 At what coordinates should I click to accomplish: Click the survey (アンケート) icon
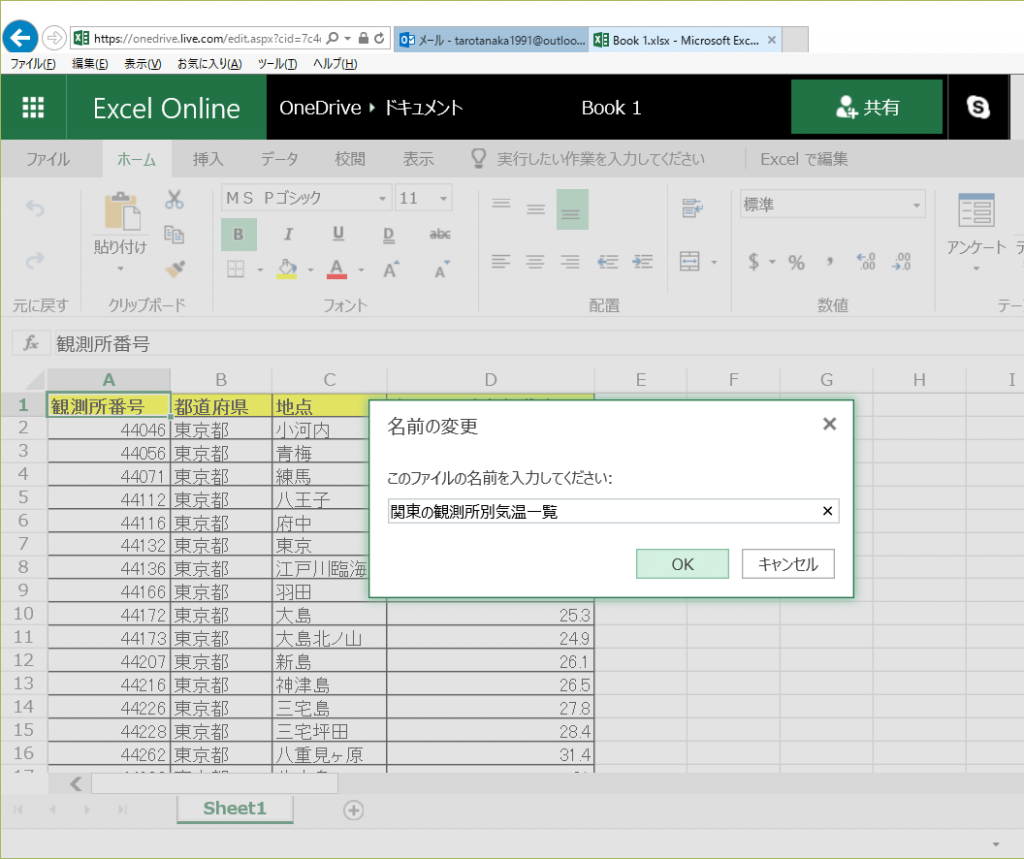976,210
